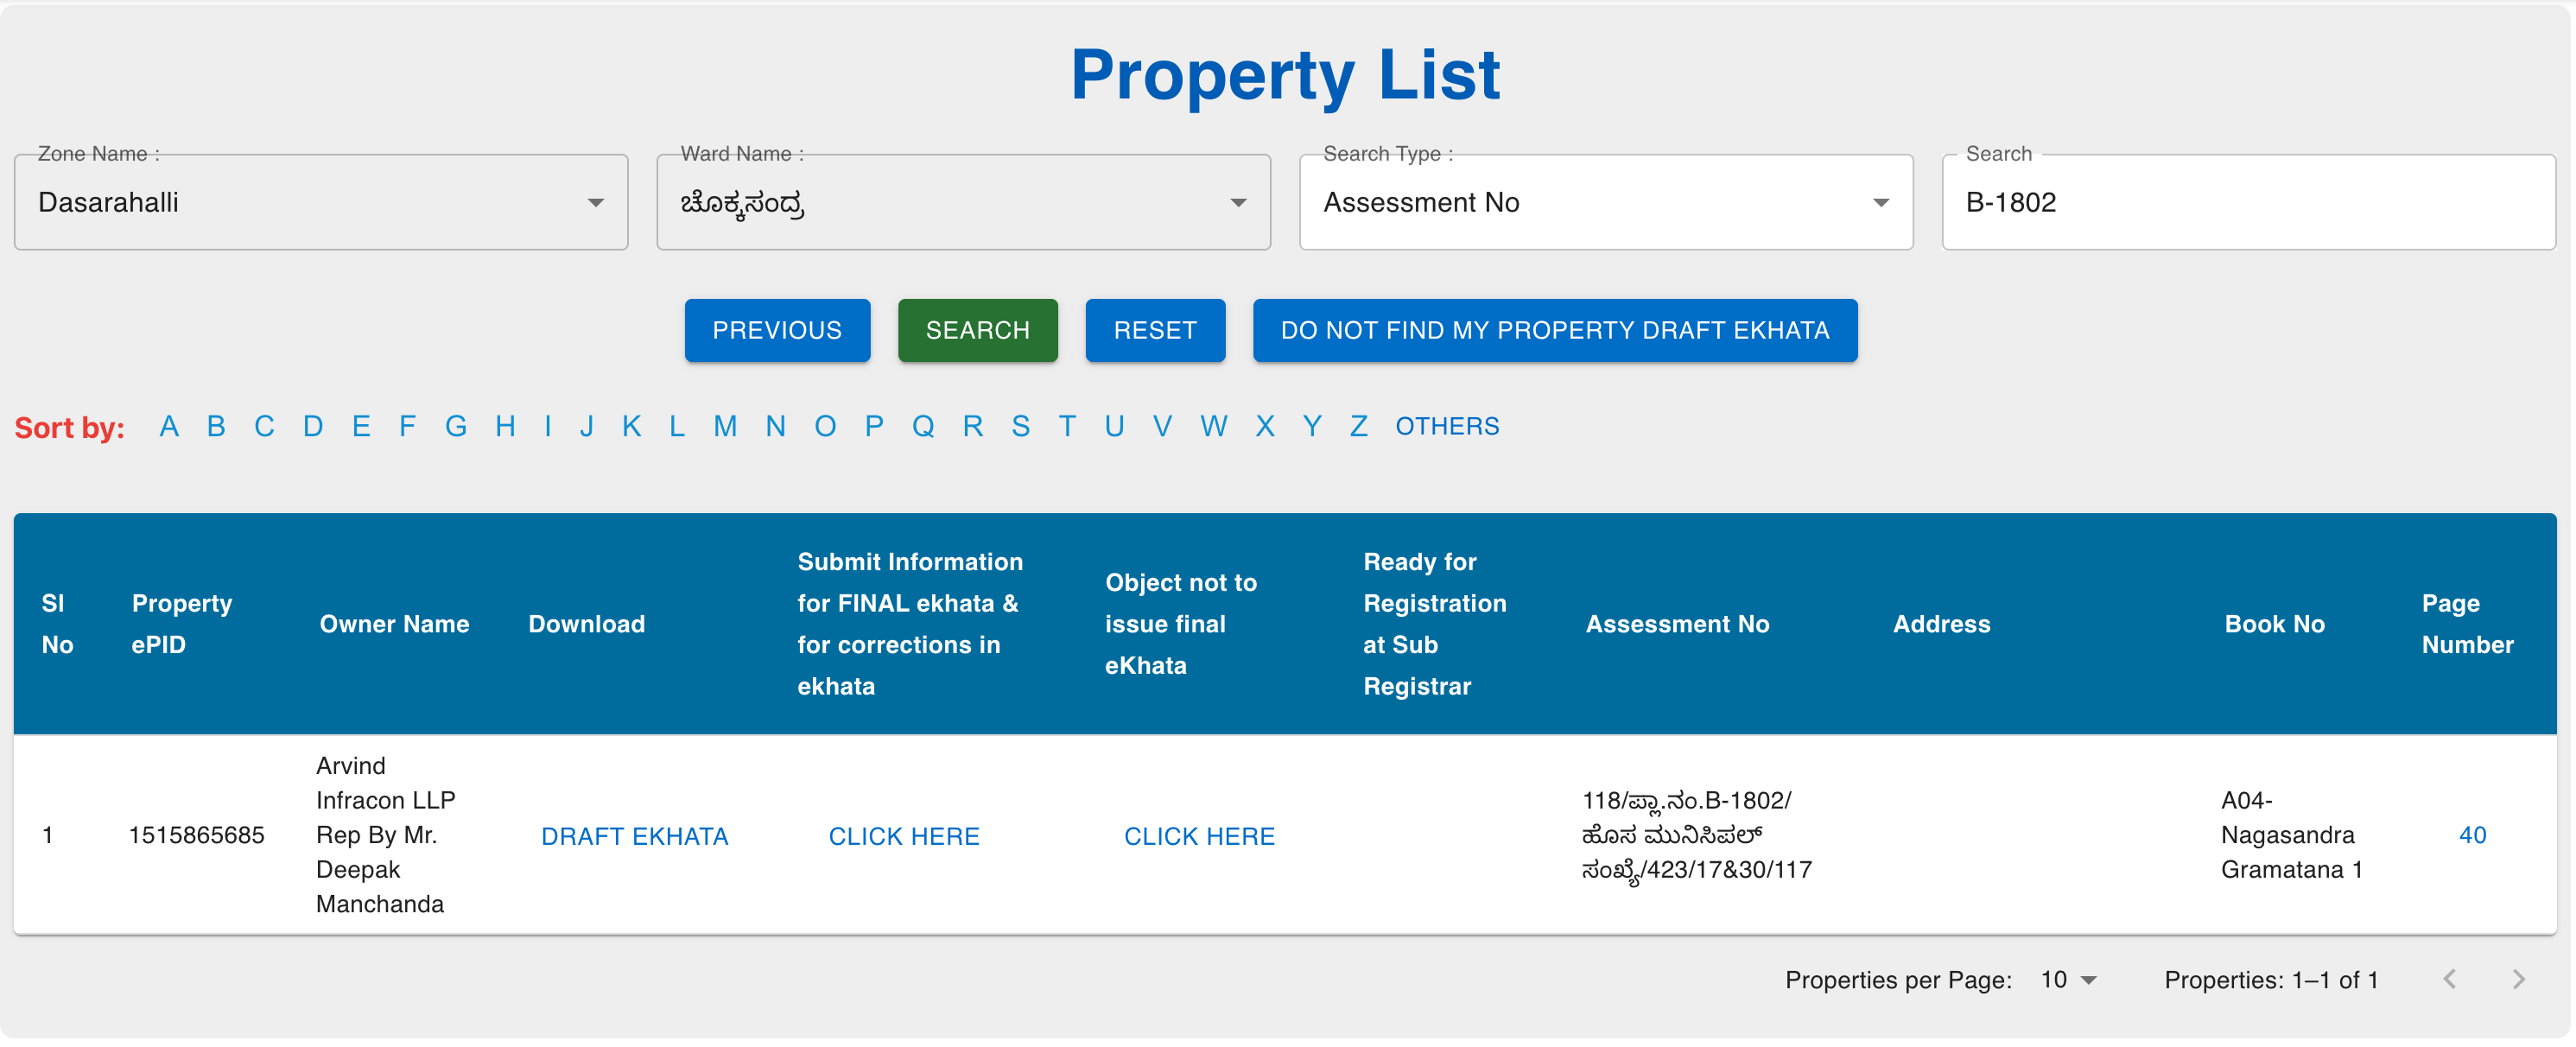Open the Zone Name dropdown
Image resolution: width=2576 pixels, height=1047 pixels.
pos(320,202)
